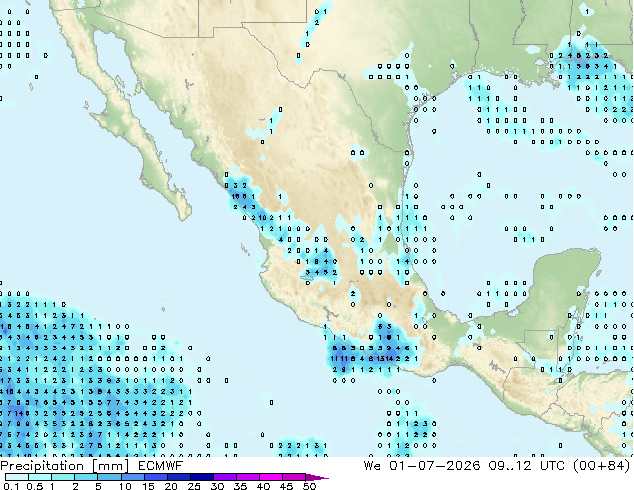Choose the 20–25 mm dark blue swatch
This screenshot has width=634, height=490.
[178, 477]
